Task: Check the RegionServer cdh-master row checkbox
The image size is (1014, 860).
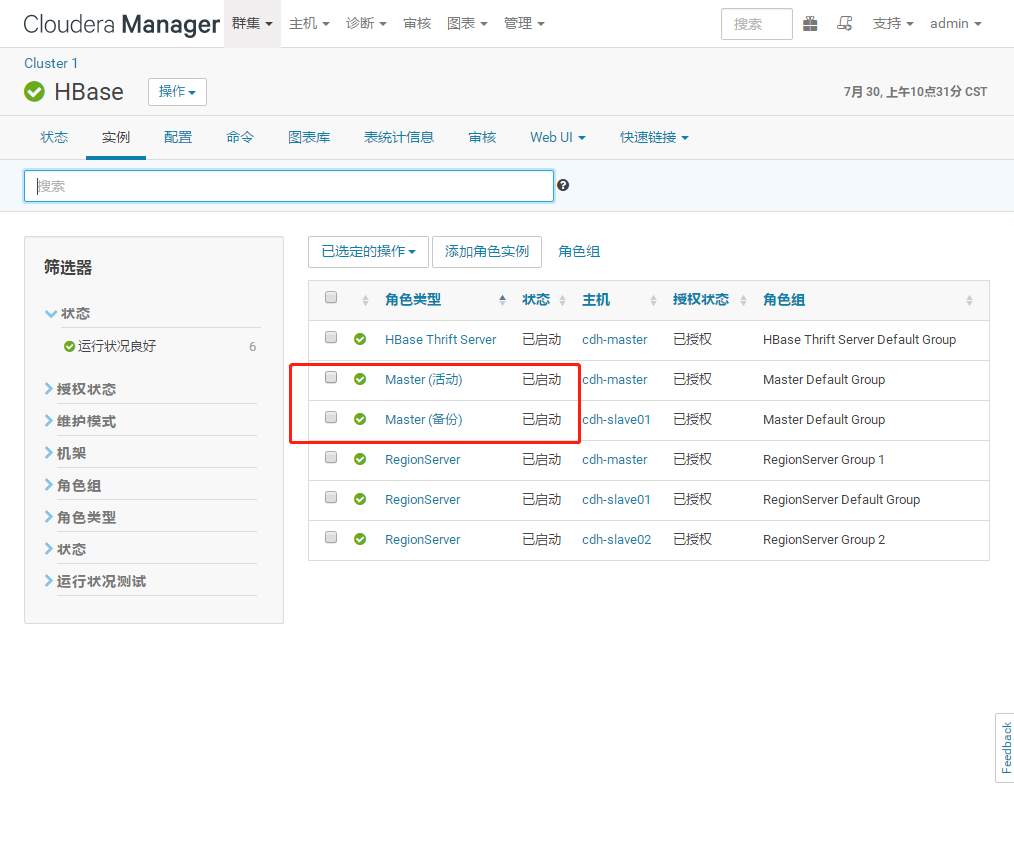Action: tap(331, 458)
